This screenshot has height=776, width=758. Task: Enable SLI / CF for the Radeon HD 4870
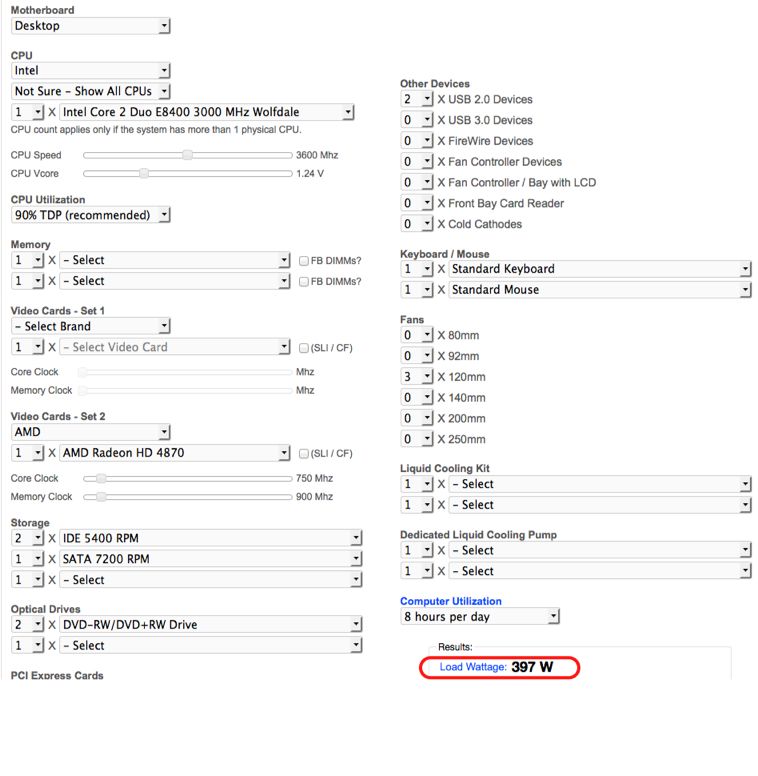point(304,453)
